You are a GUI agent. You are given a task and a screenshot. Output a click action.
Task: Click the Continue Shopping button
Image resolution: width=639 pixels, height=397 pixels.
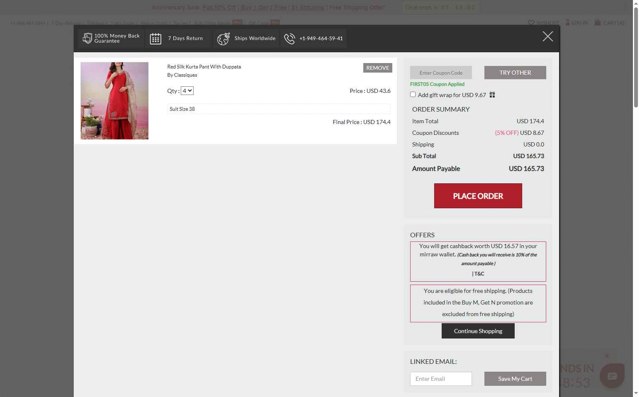(x=478, y=331)
